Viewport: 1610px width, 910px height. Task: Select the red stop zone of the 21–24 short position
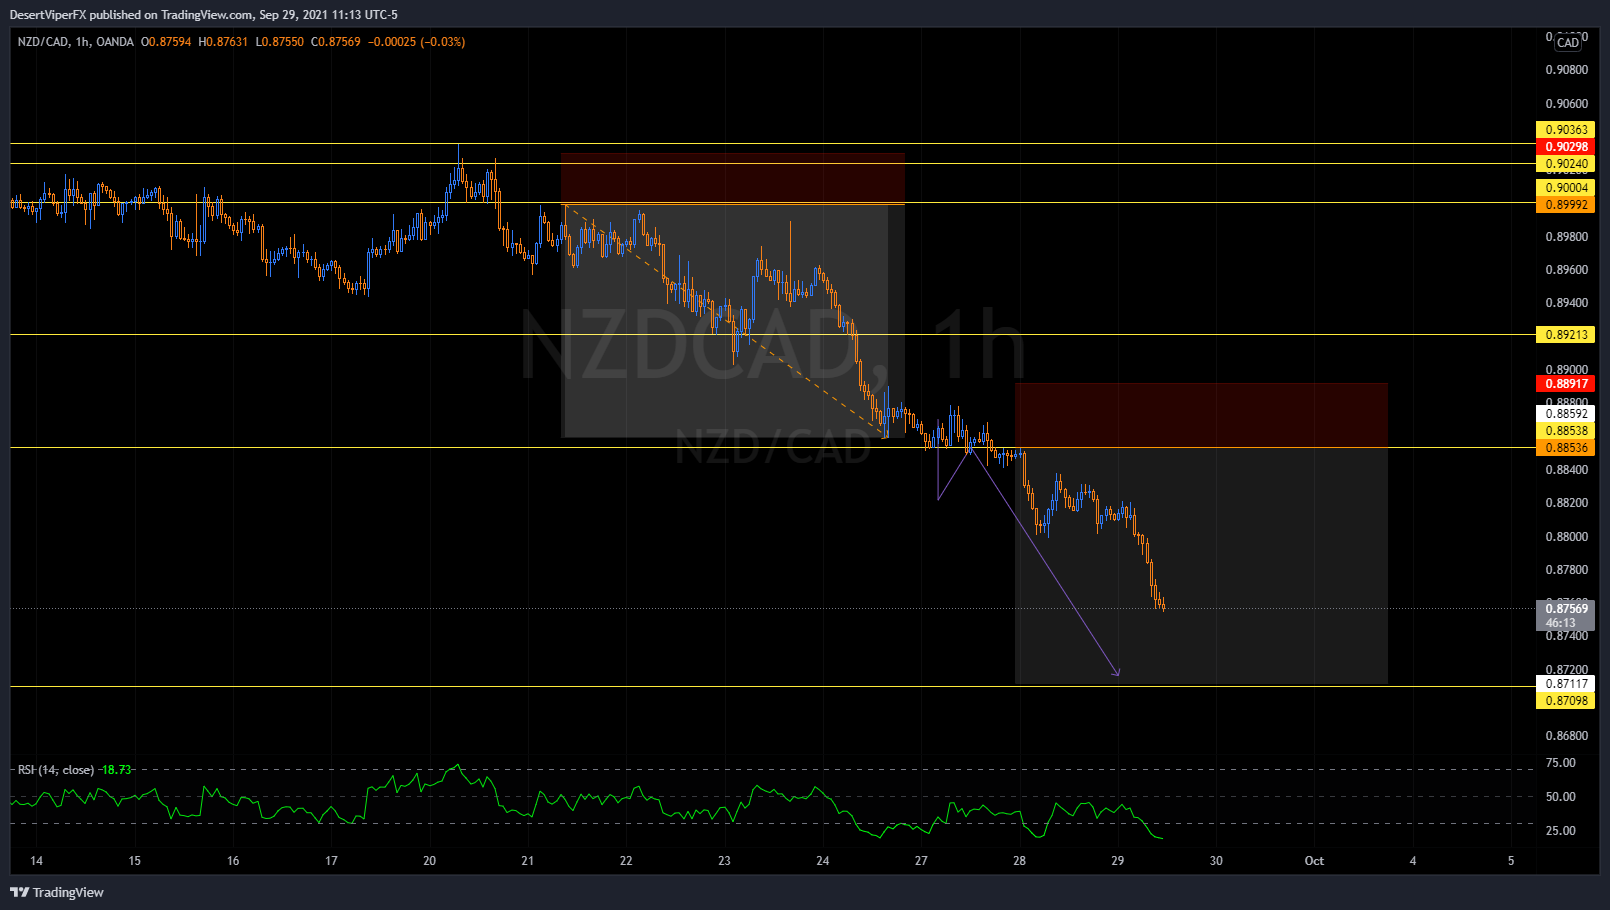[x=733, y=179]
